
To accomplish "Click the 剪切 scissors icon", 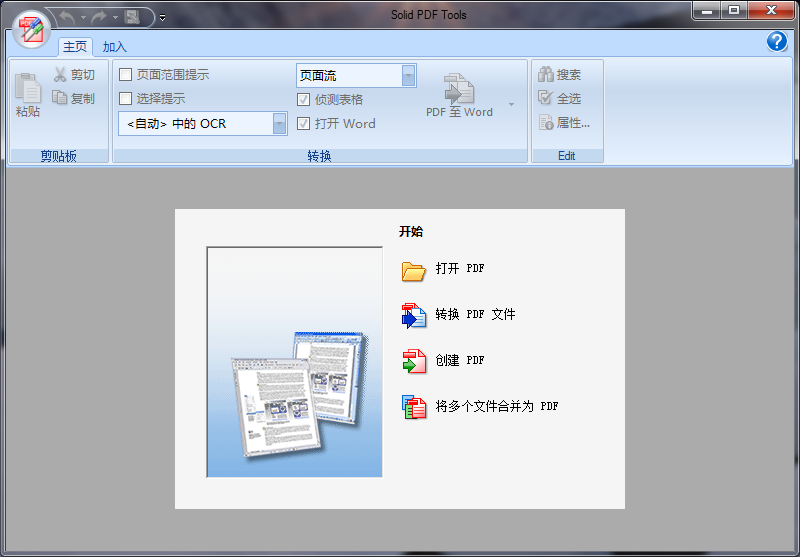I will point(60,74).
